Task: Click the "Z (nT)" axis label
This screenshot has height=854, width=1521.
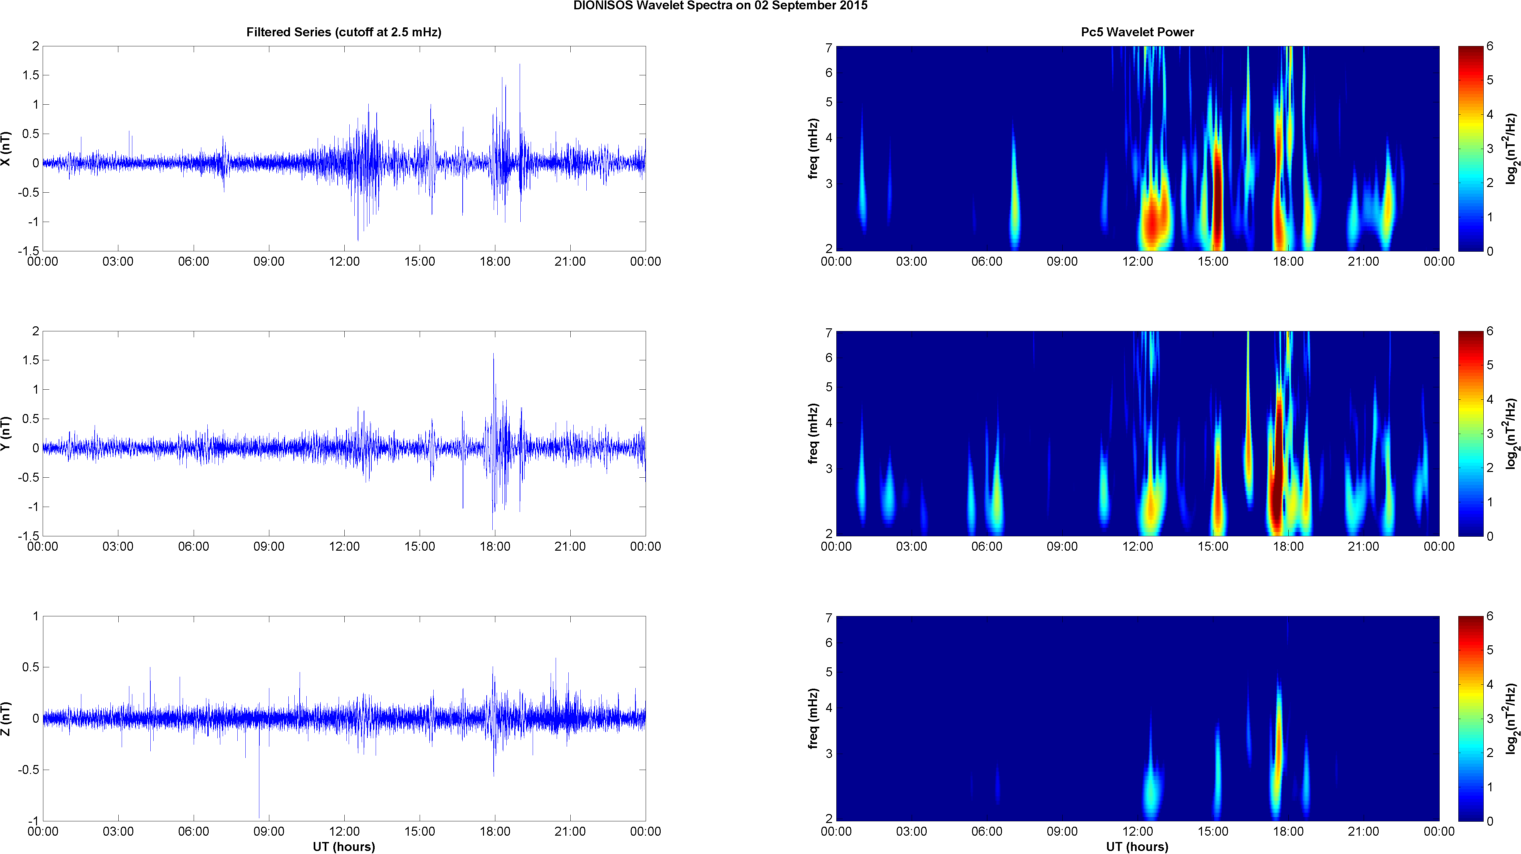Action: [x=6, y=718]
